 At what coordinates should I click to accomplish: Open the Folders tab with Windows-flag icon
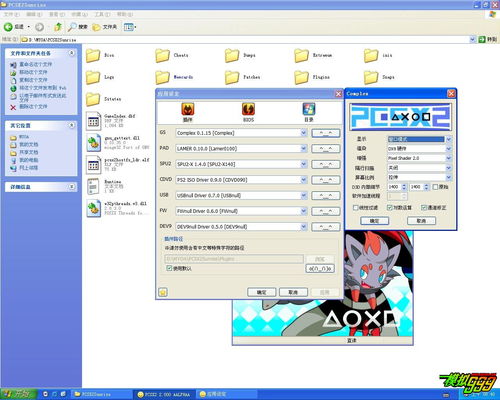[x=309, y=109]
